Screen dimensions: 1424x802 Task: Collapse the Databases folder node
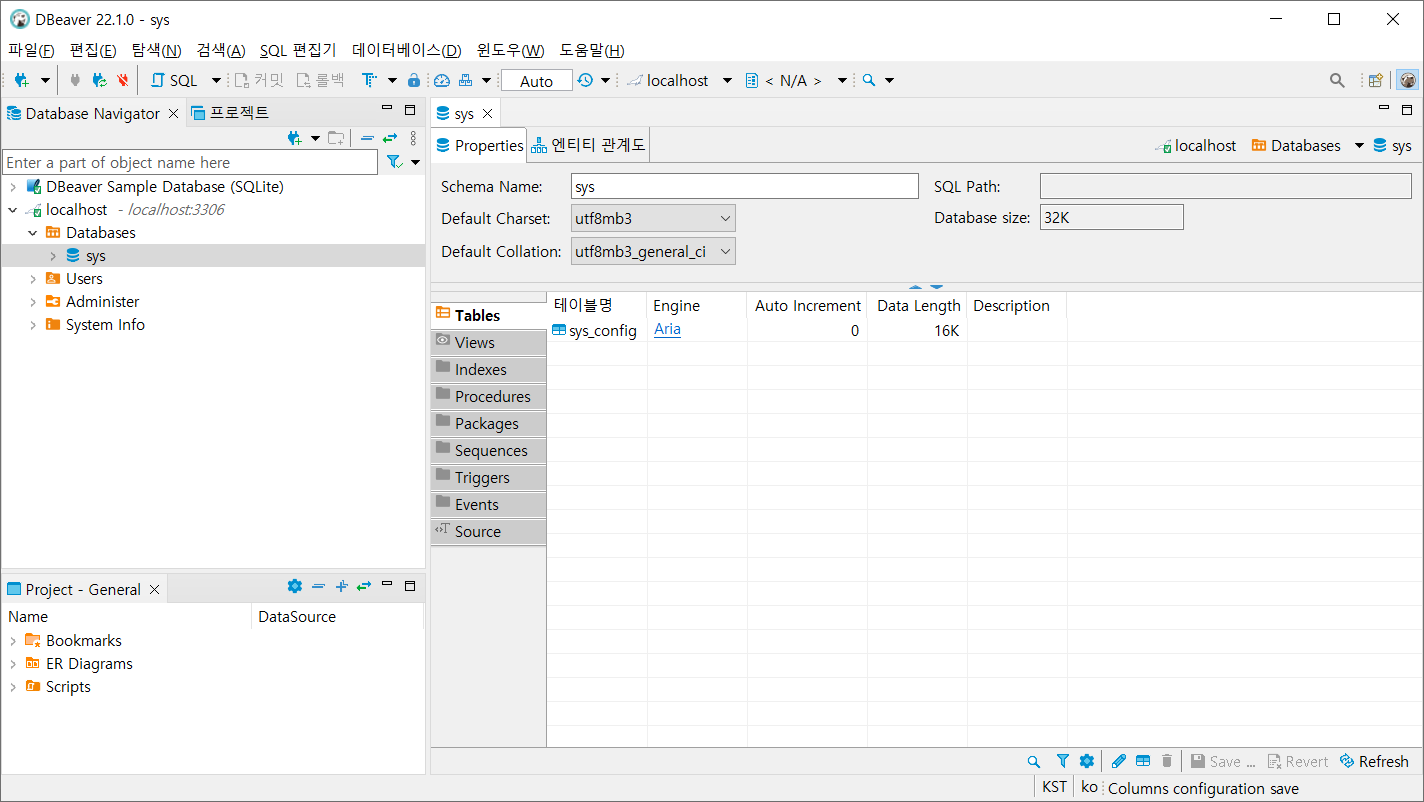pos(33,233)
